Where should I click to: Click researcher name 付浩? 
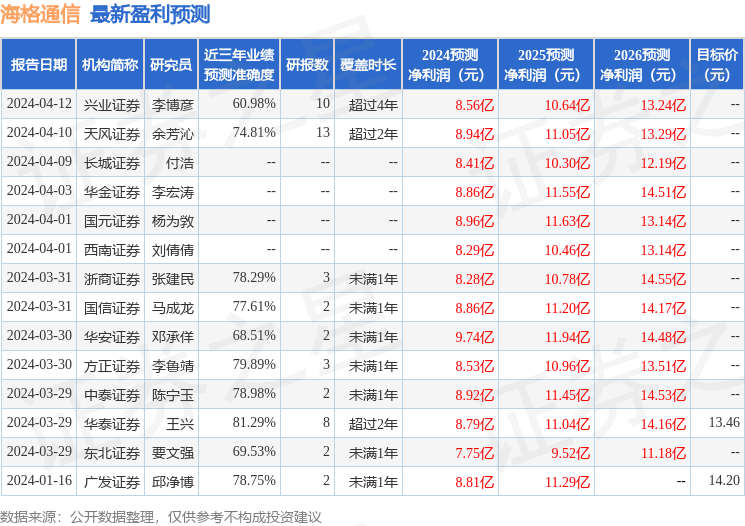(180, 163)
